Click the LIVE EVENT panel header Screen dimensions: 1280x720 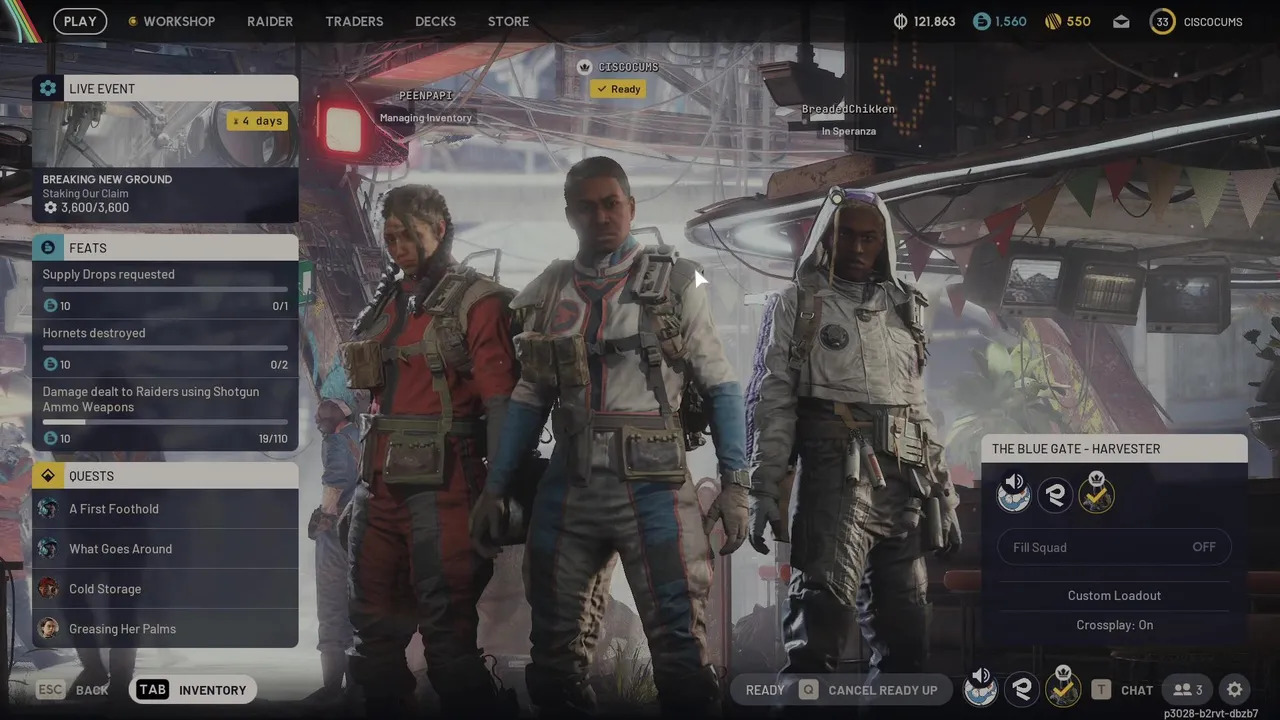click(165, 88)
